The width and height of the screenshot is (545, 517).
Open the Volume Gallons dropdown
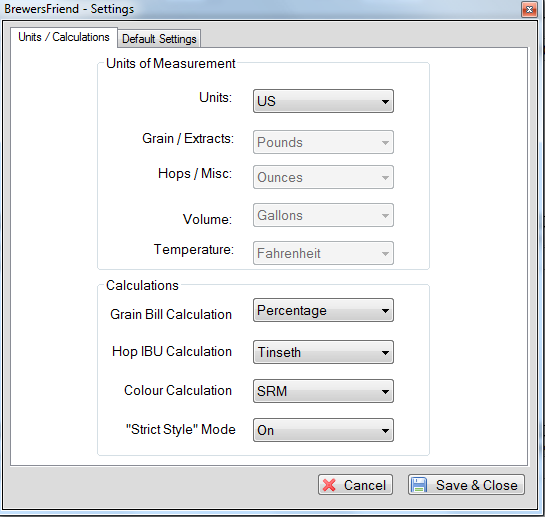323,215
